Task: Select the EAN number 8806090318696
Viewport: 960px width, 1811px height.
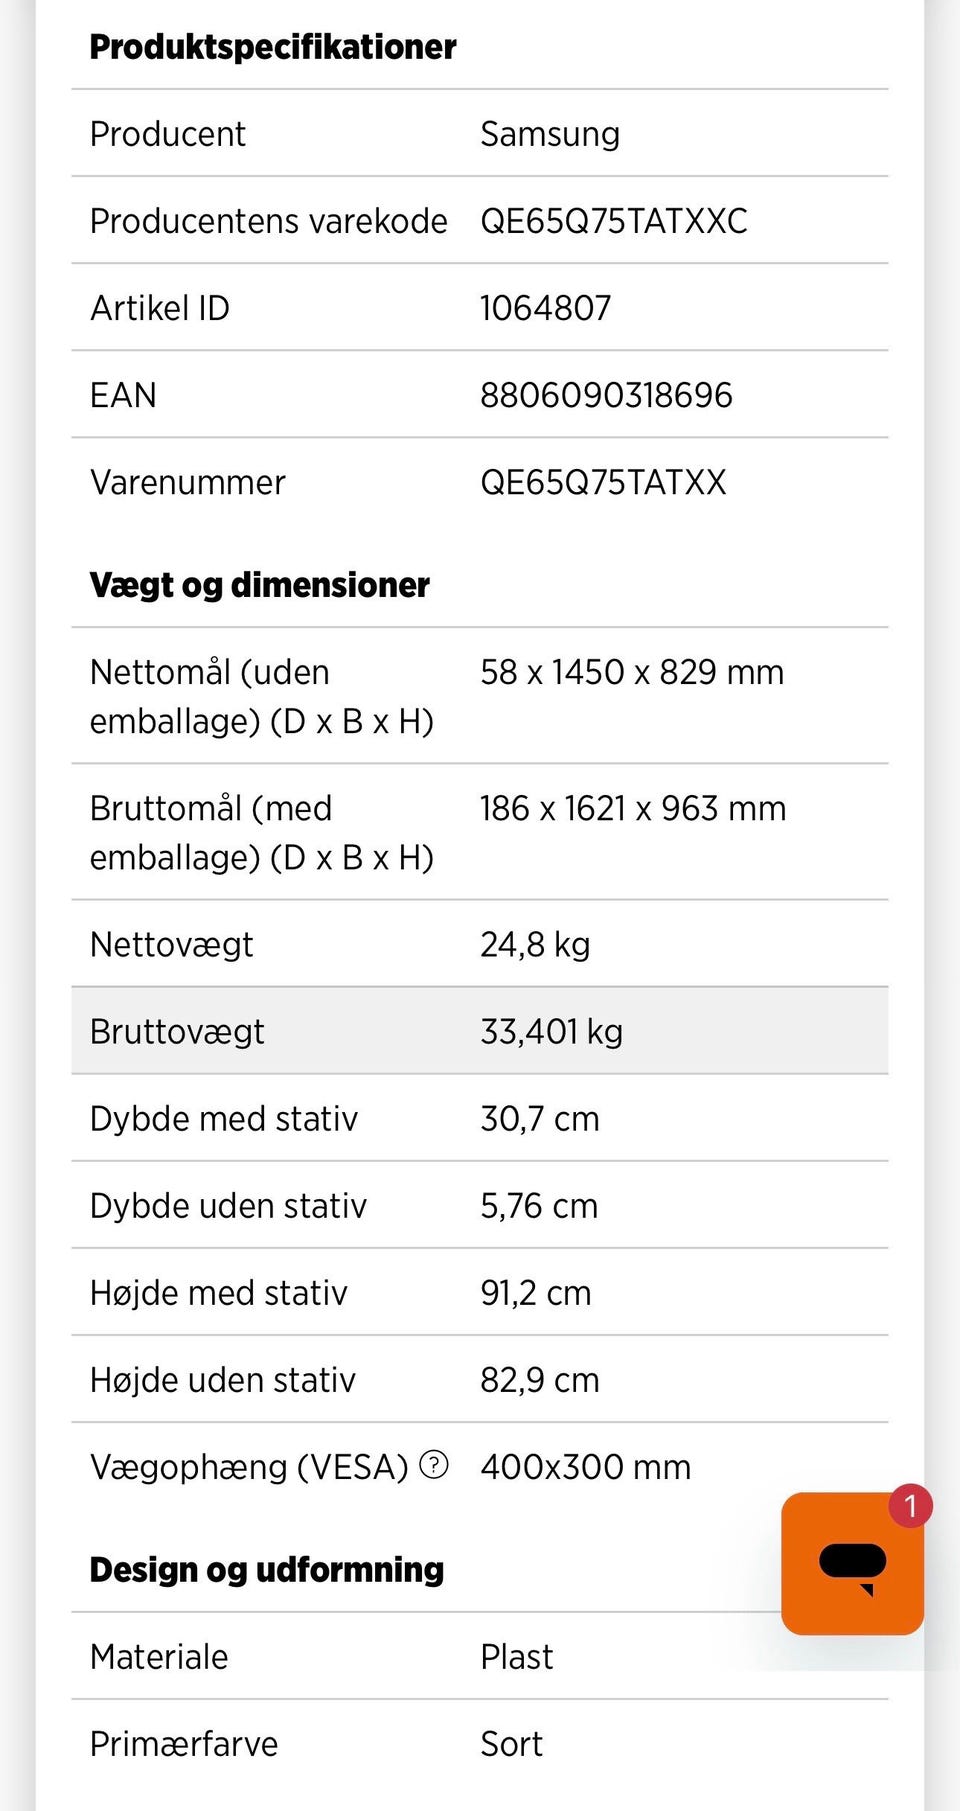Action: tap(606, 395)
